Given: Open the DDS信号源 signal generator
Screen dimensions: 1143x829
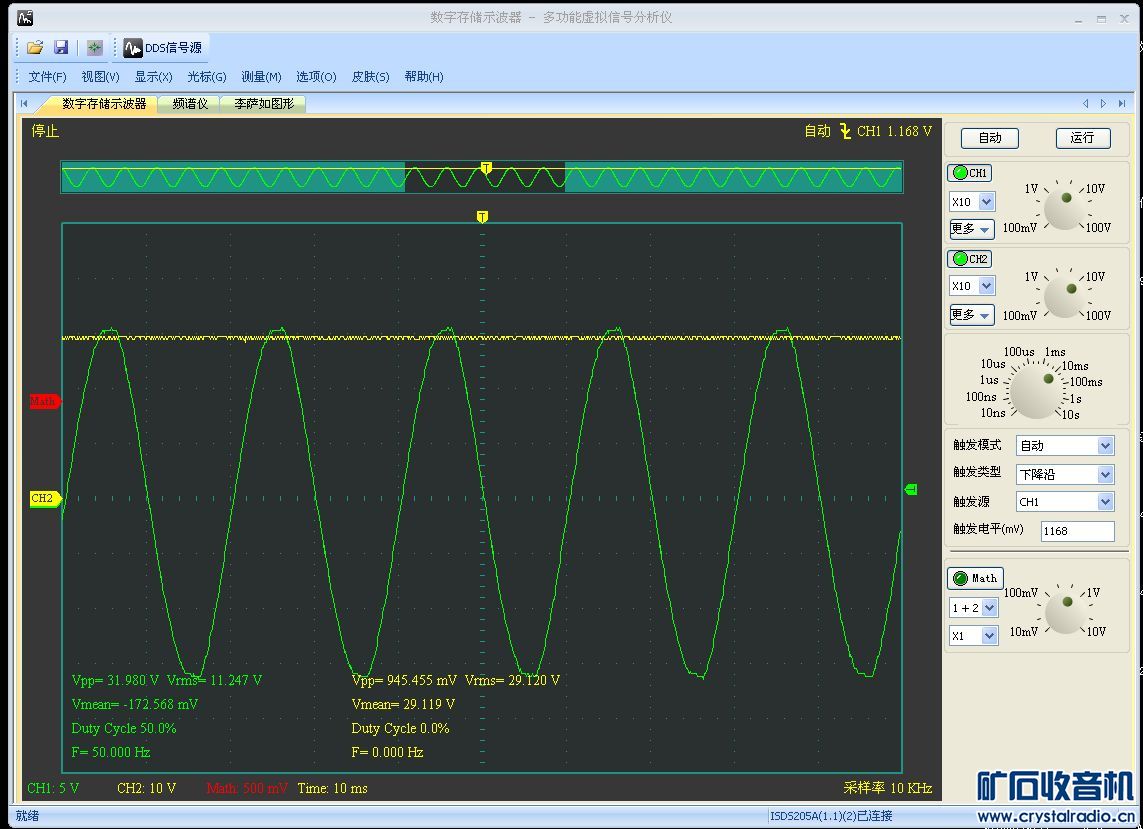Looking at the screenshot, I should (163, 47).
